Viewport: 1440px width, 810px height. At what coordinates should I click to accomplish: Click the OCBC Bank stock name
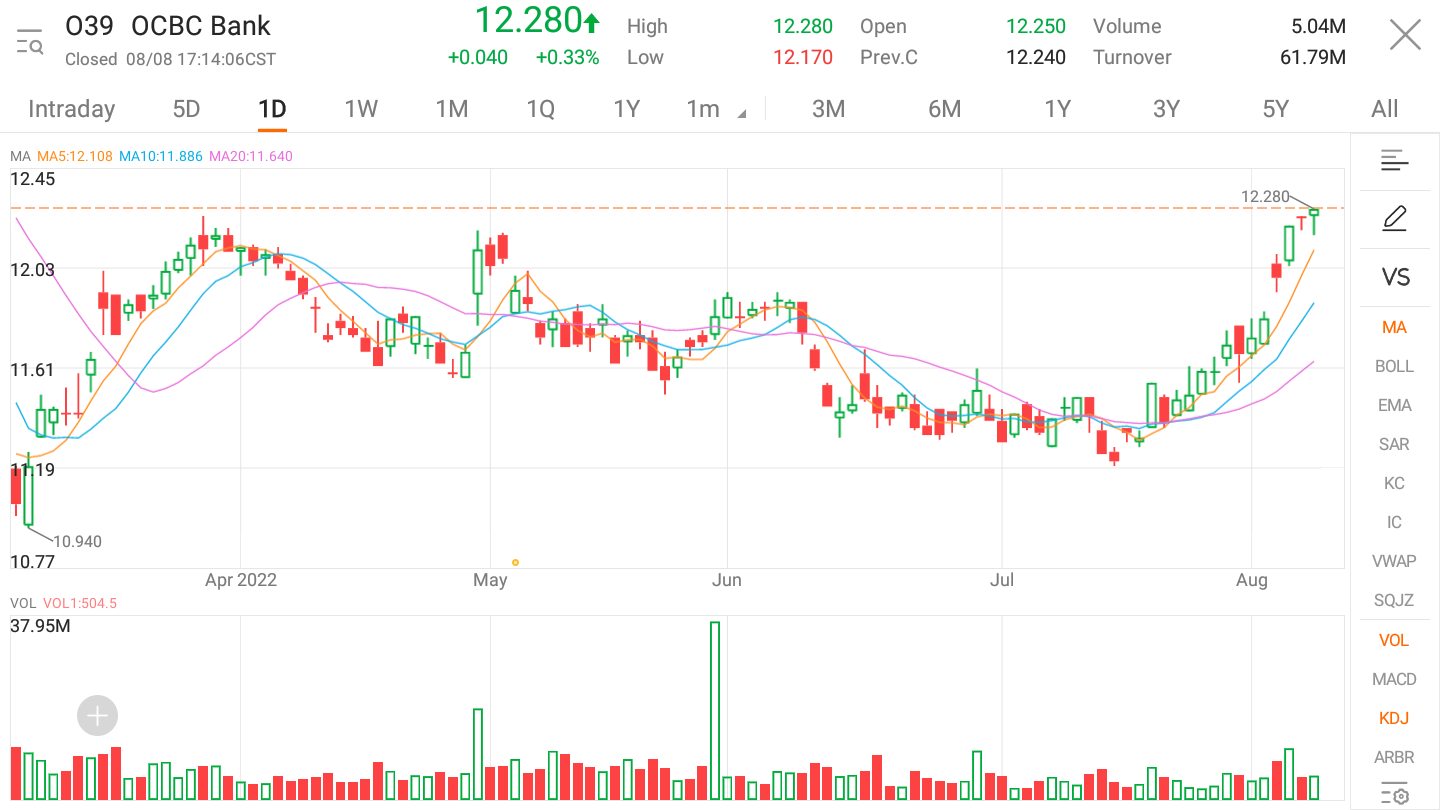coord(201,26)
